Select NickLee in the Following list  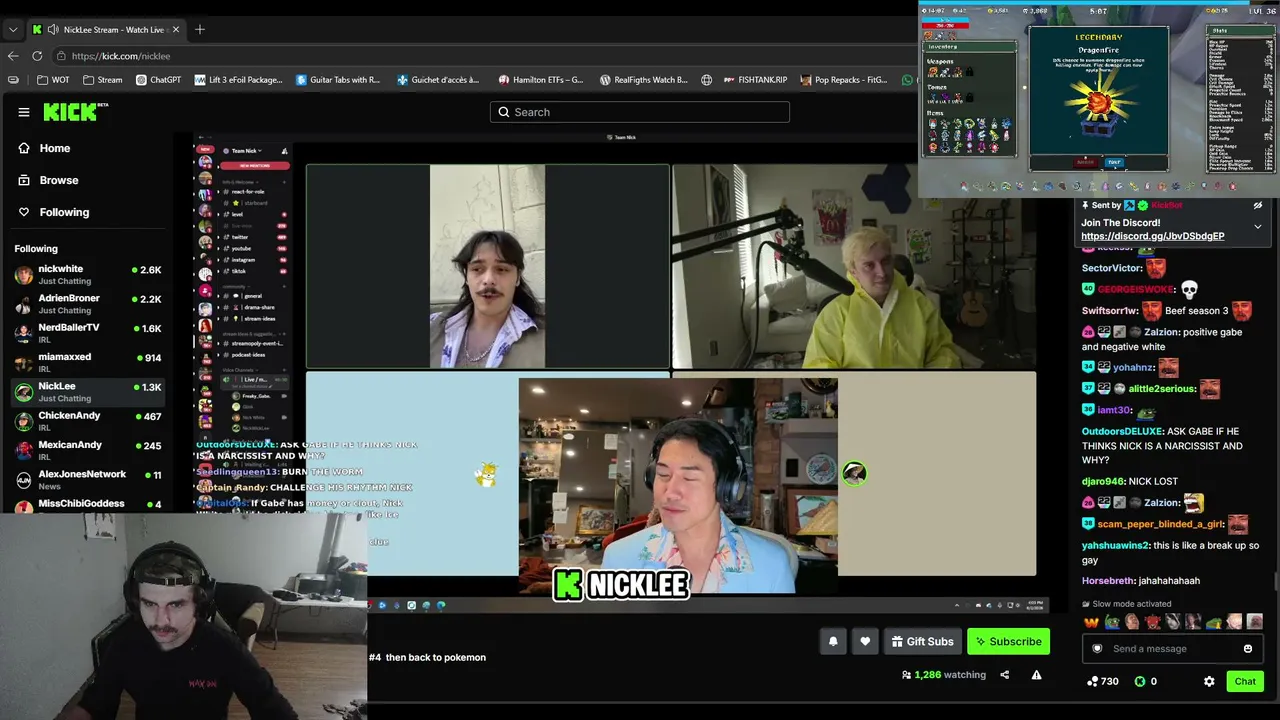point(88,392)
